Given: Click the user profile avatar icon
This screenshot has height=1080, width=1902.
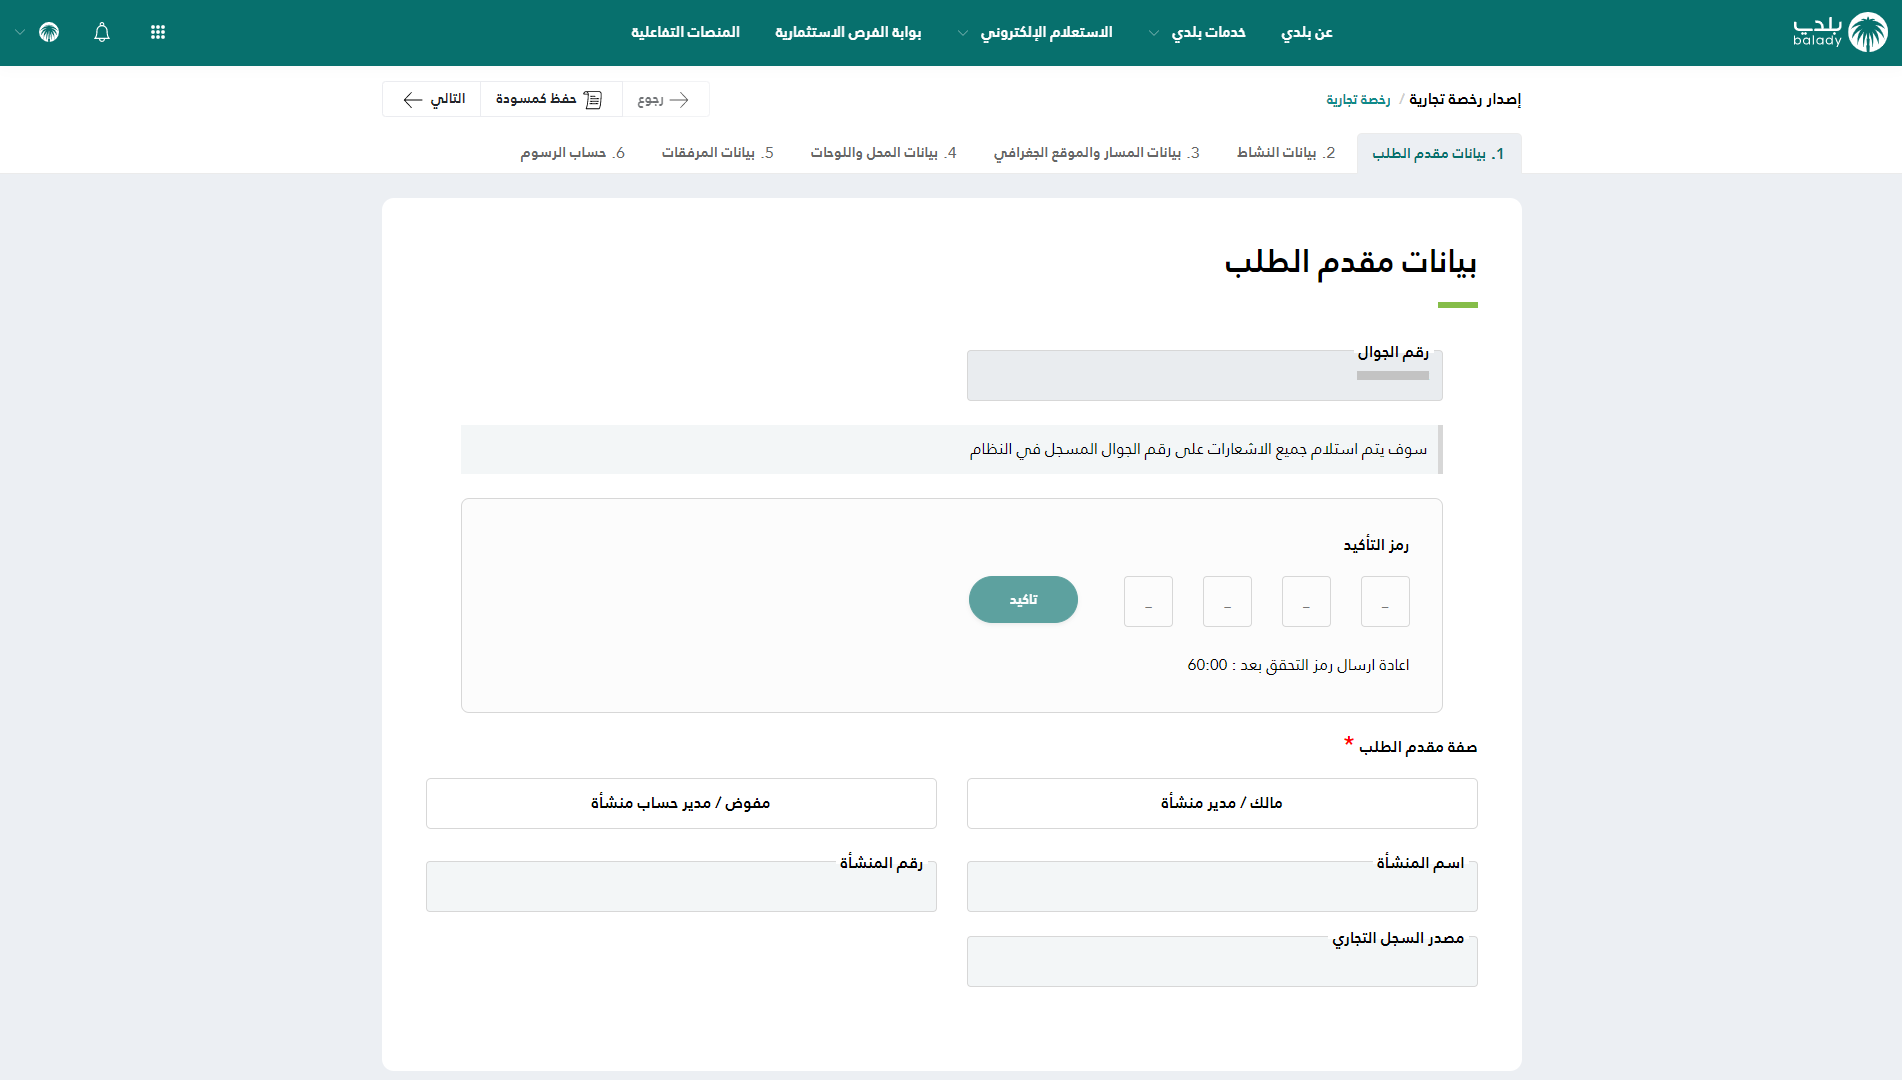Looking at the screenshot, I should point(49,32).
